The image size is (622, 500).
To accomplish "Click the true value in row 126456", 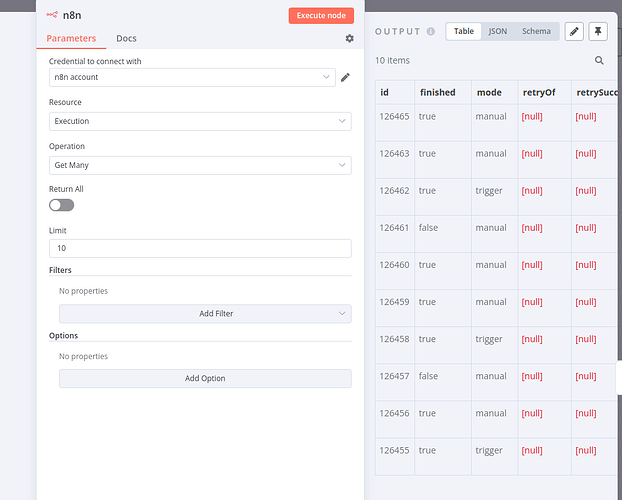I will [x=427, y=413].
